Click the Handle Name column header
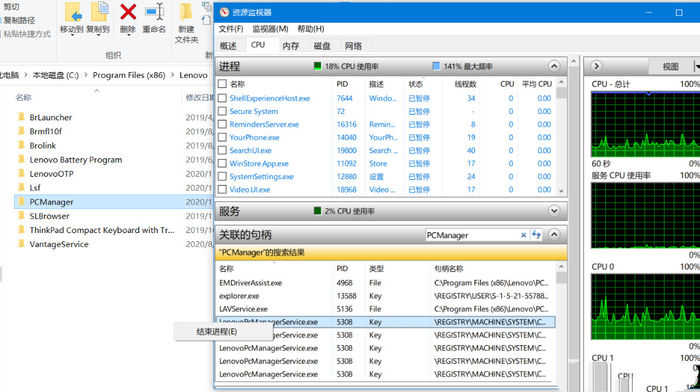Image resolution: width=700 pixels, height=392 pixels. pyautogui.click(x=449, y=268)
